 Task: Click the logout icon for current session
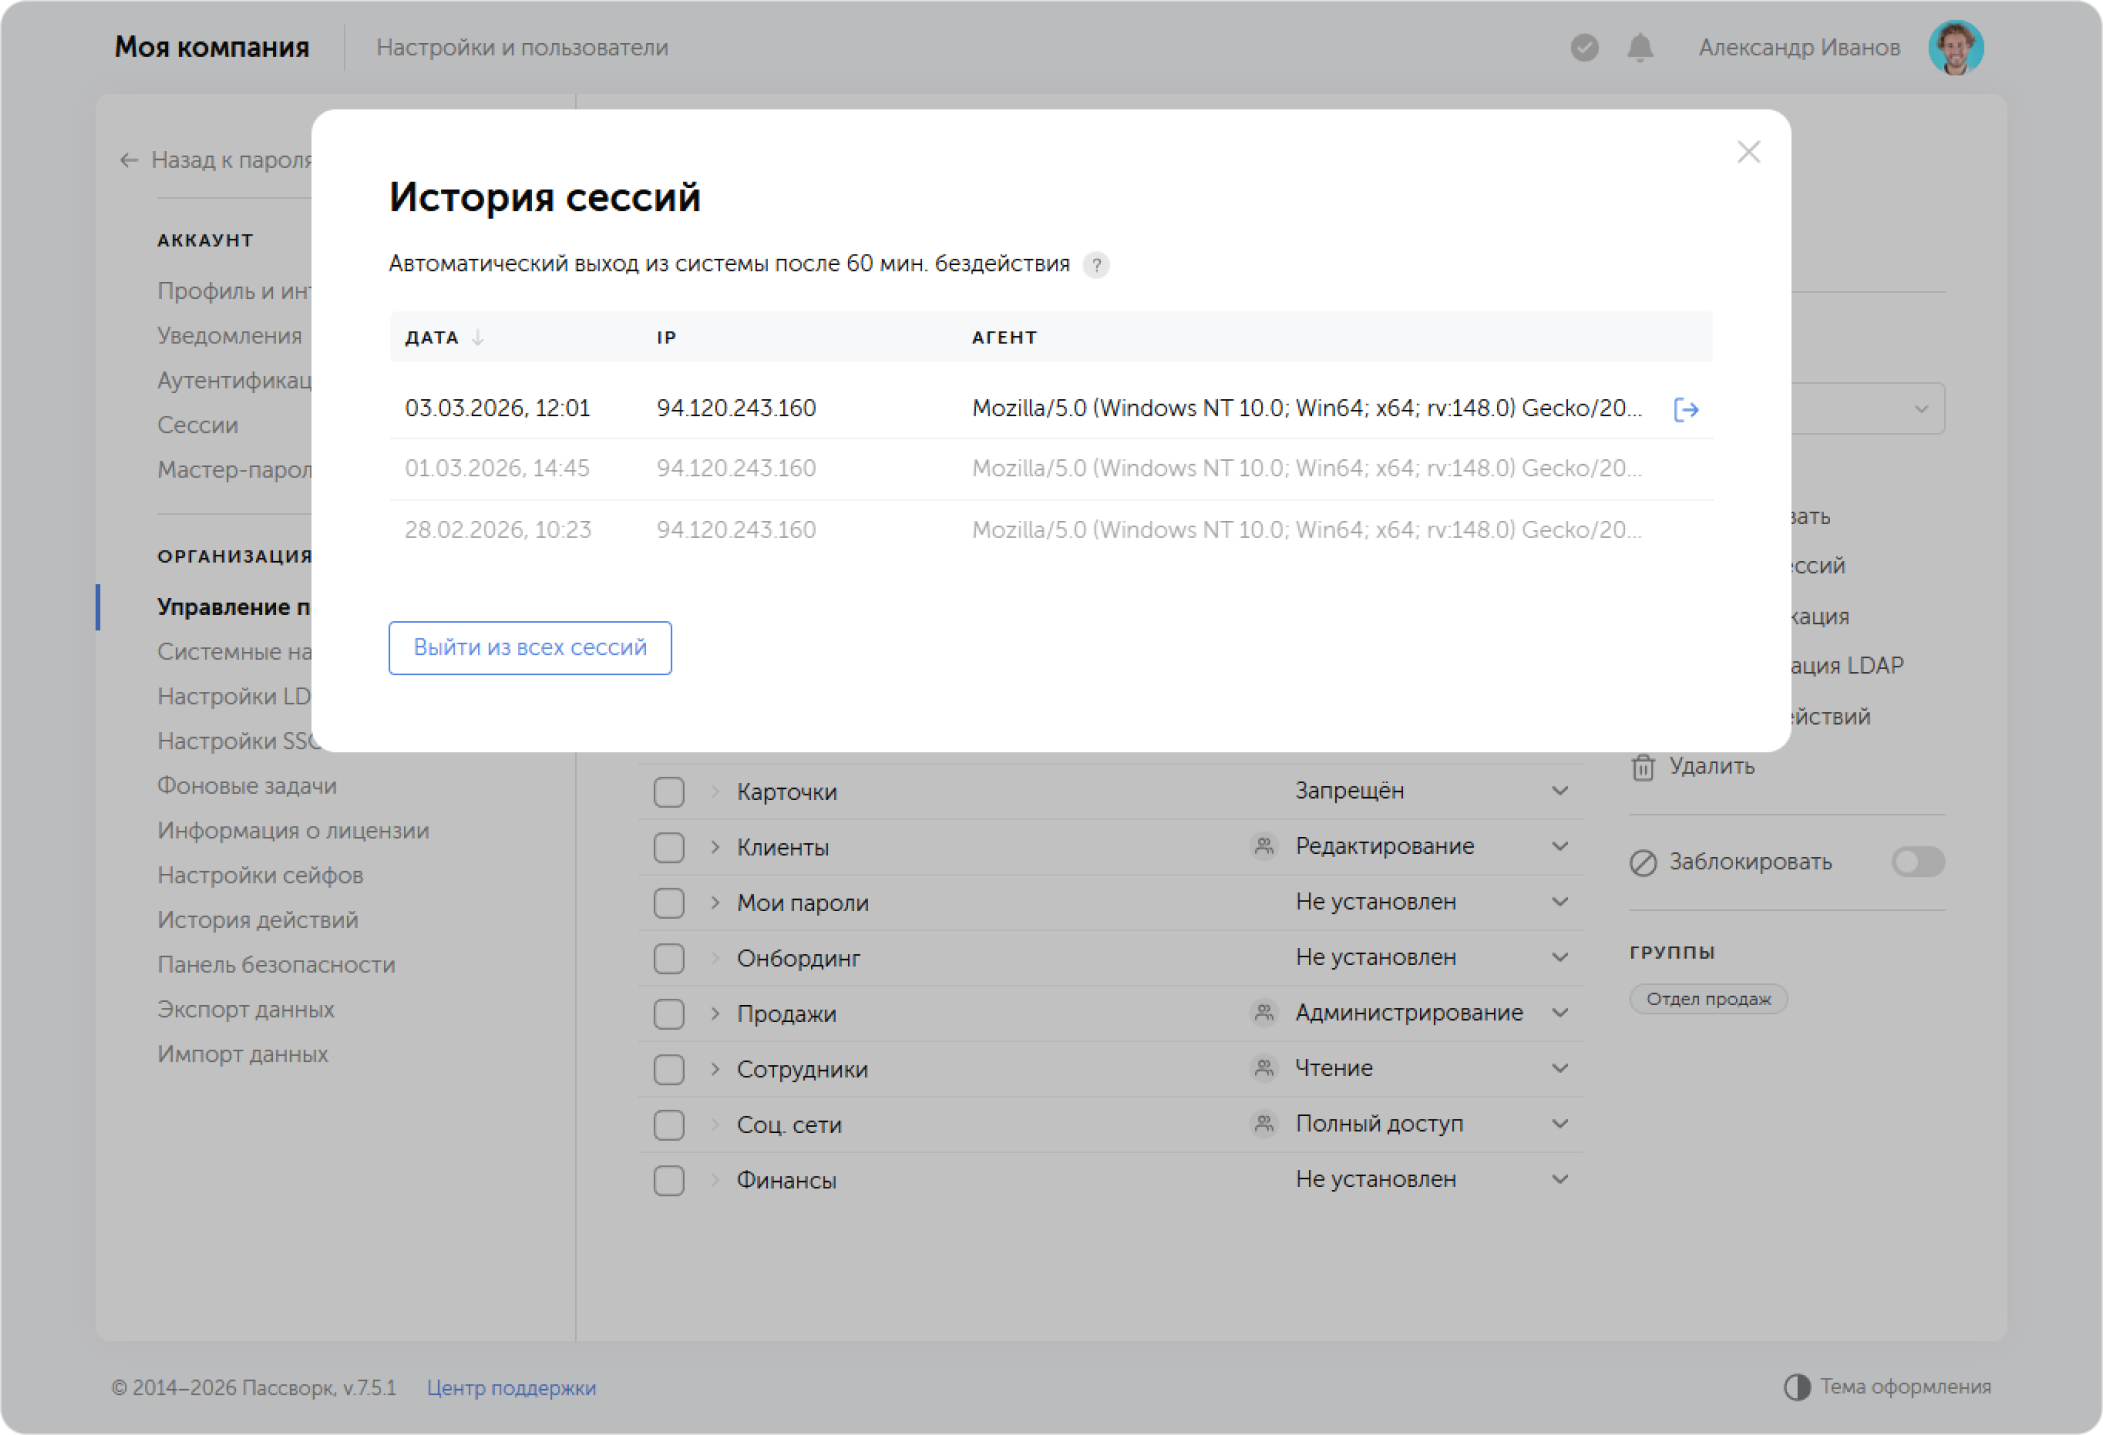click(1686, 409)
